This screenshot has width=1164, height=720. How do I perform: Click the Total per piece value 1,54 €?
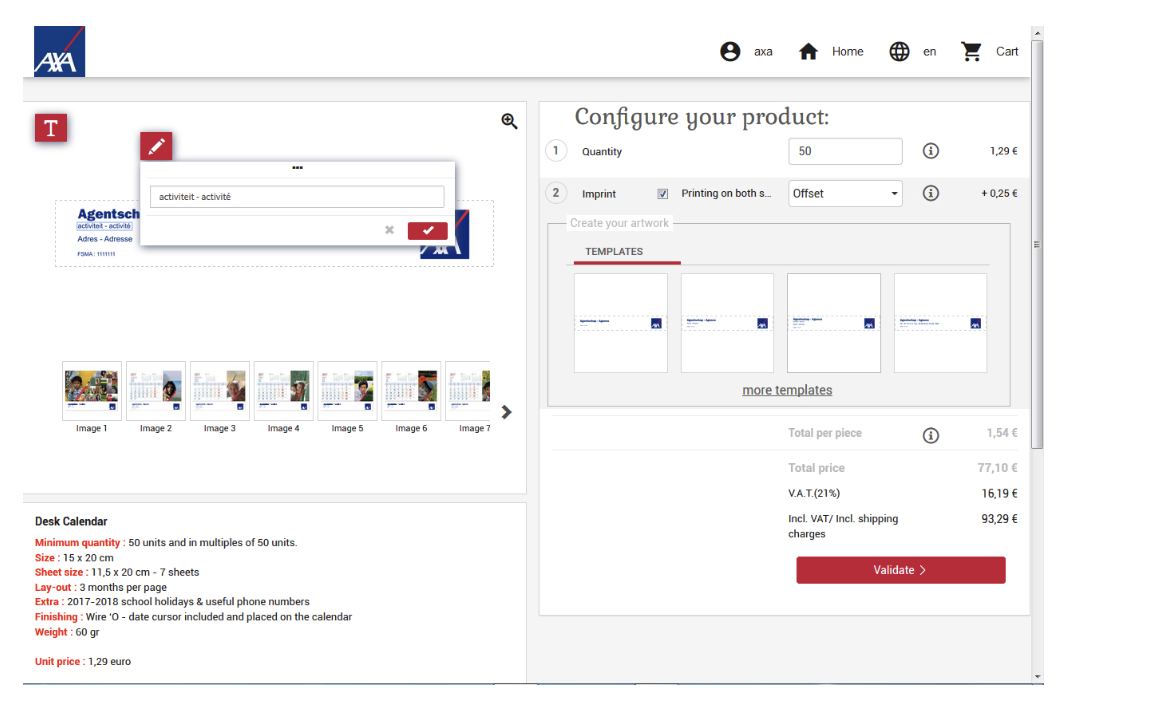point(1001,433)
